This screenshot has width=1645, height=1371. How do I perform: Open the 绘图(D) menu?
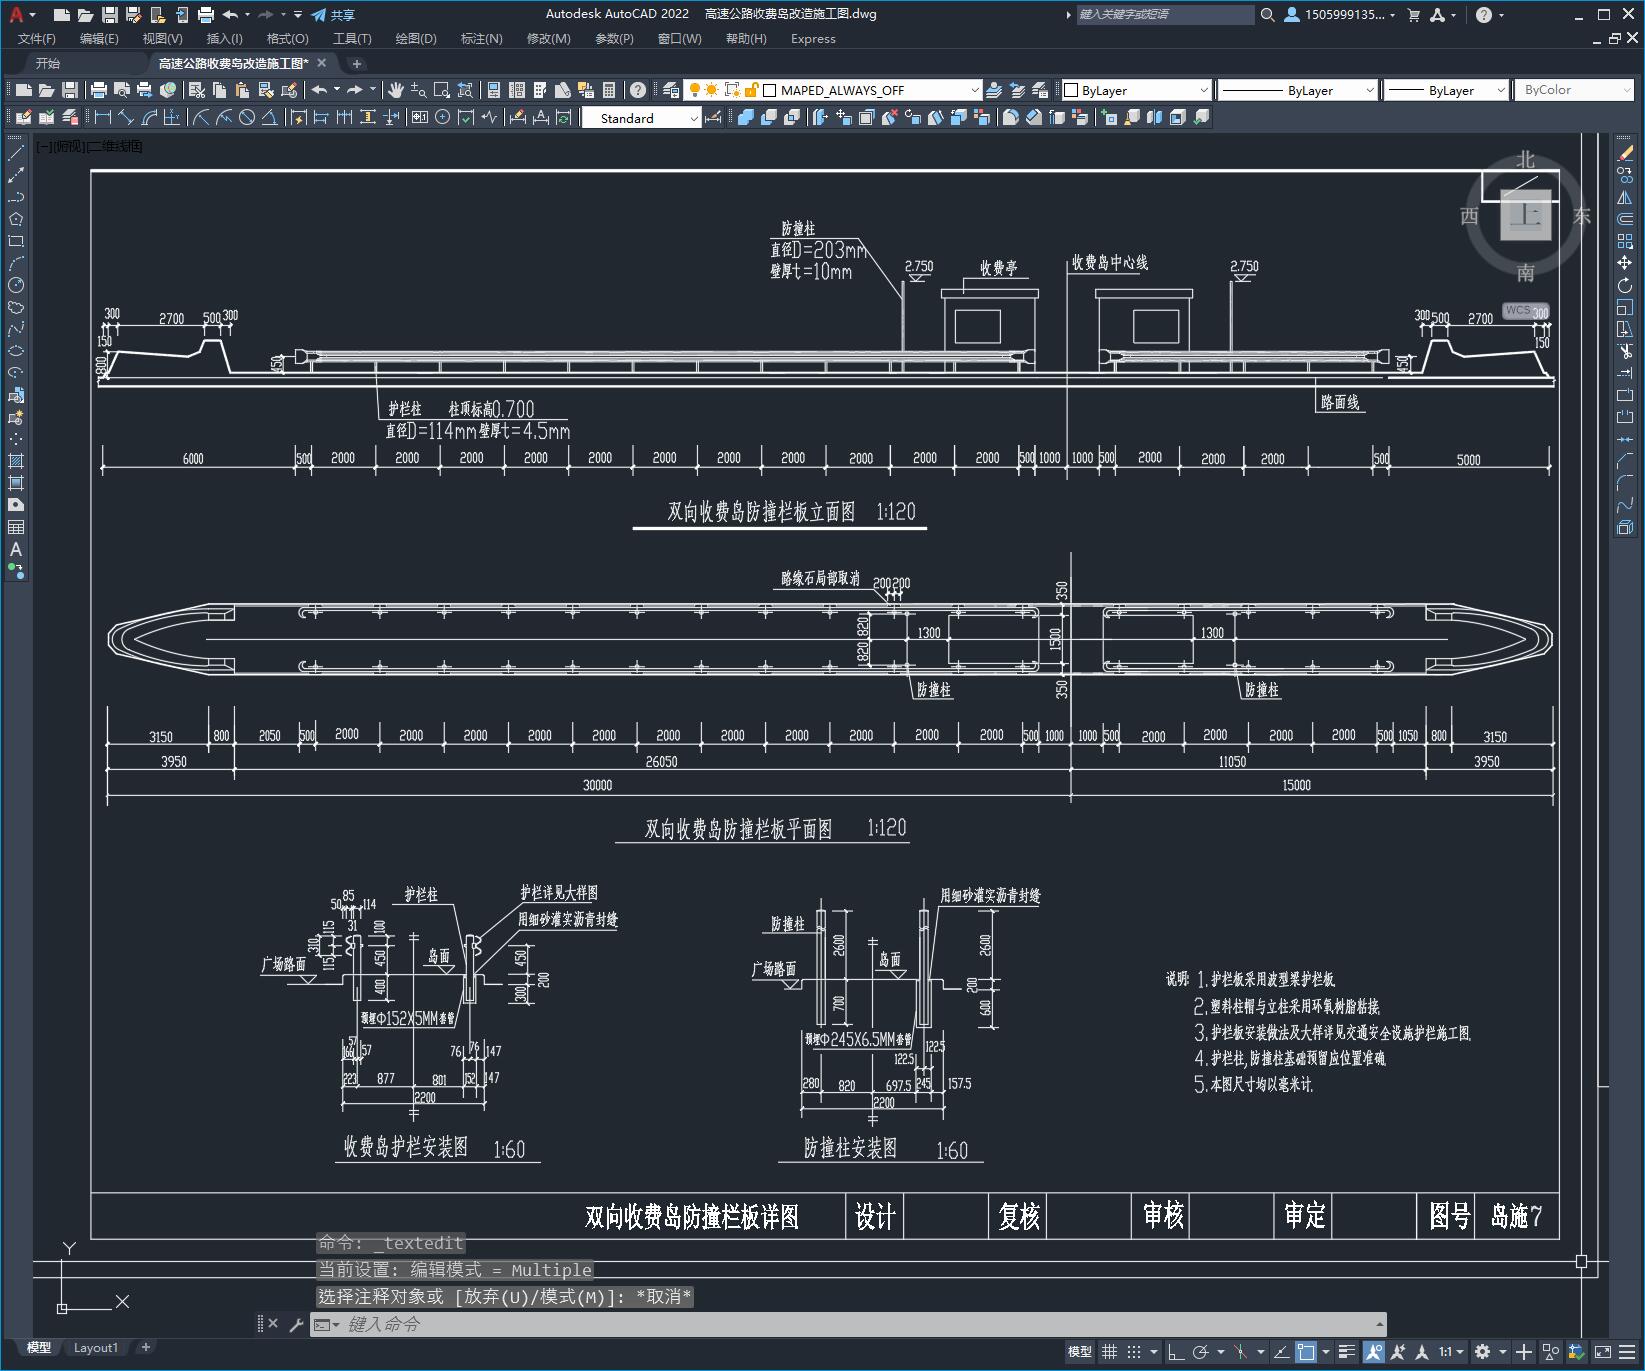416,38
